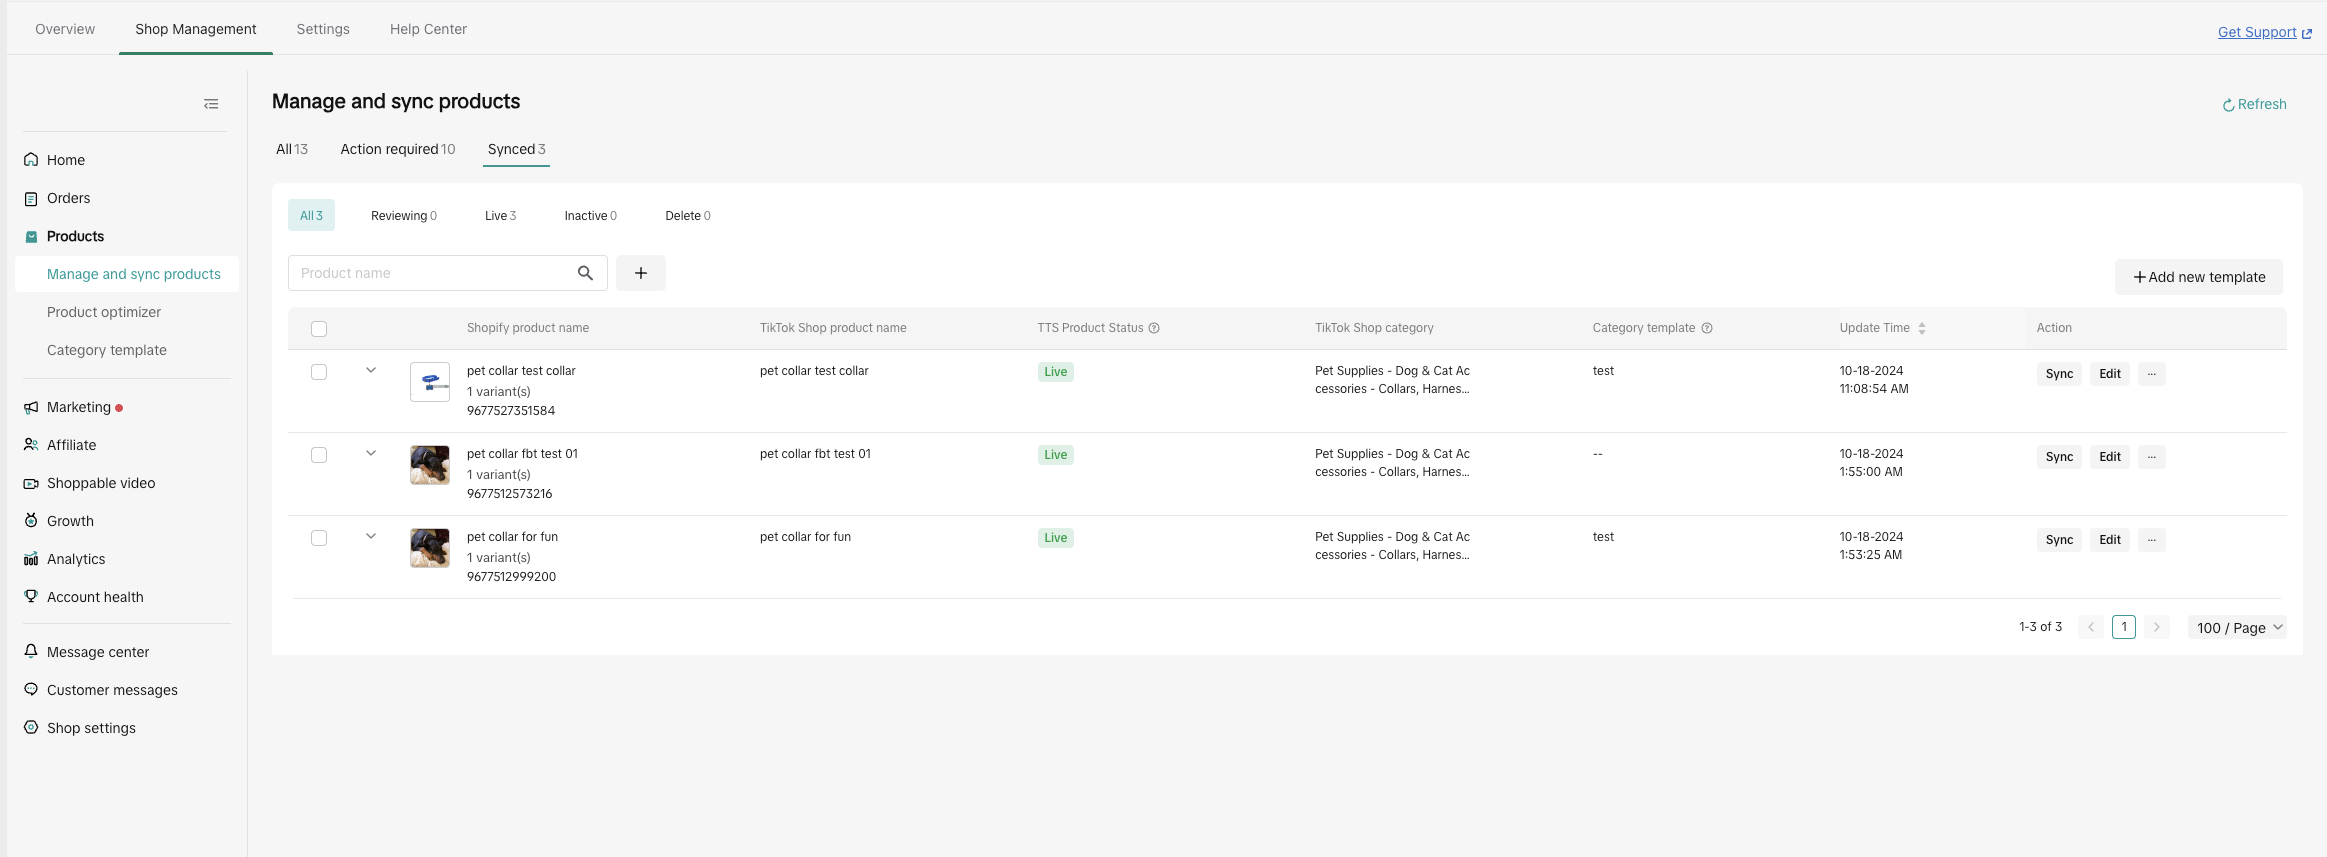The image size is (2327, 857).
Task: Click the Product name search field
Action: pyautogui.click(x=430, y=273)
